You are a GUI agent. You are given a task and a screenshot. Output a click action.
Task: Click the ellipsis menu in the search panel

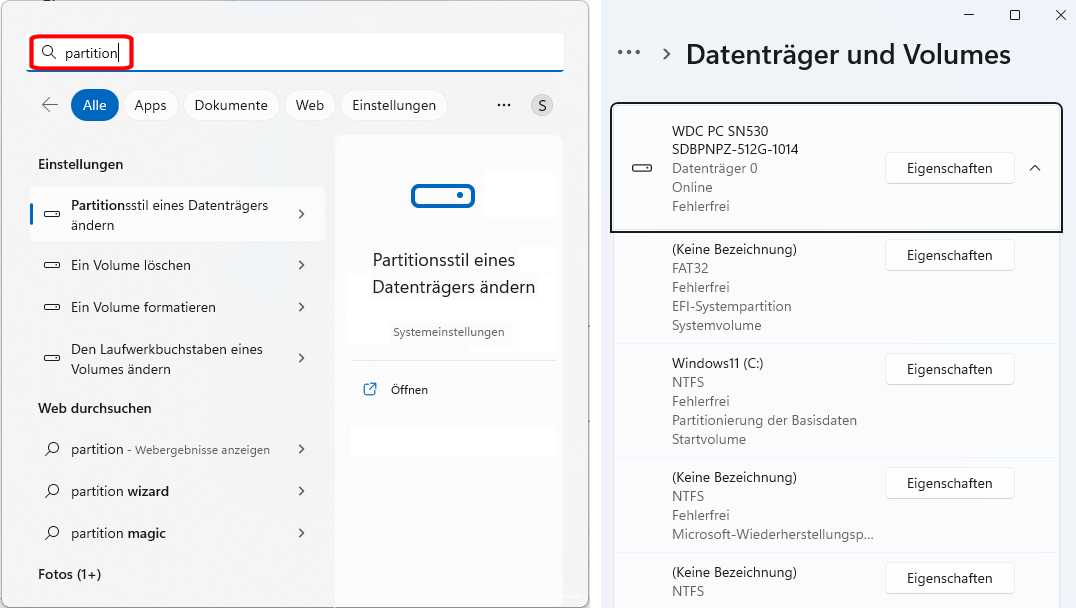tap(504, 104)
